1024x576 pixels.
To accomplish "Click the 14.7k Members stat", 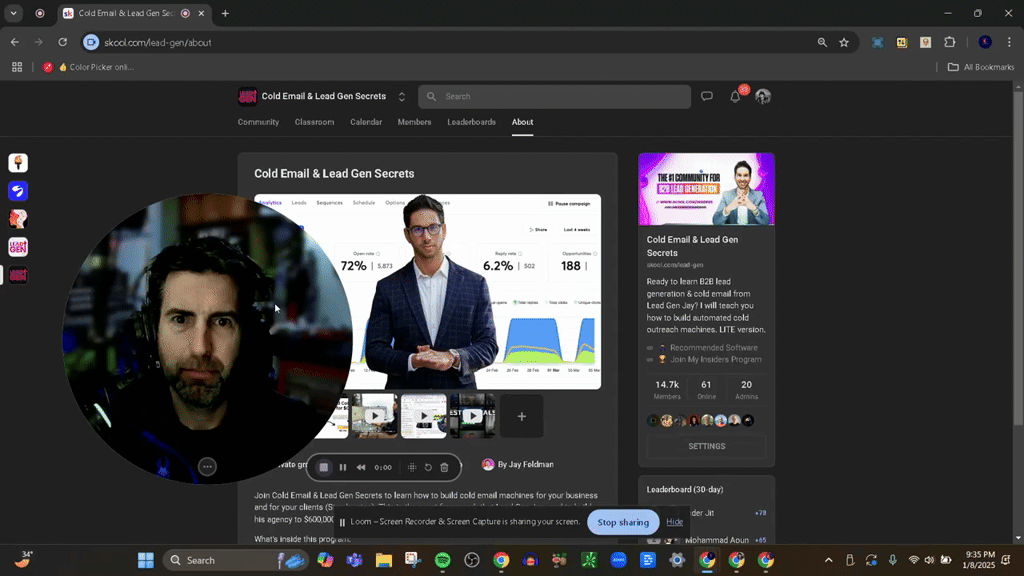I will 667,389.
